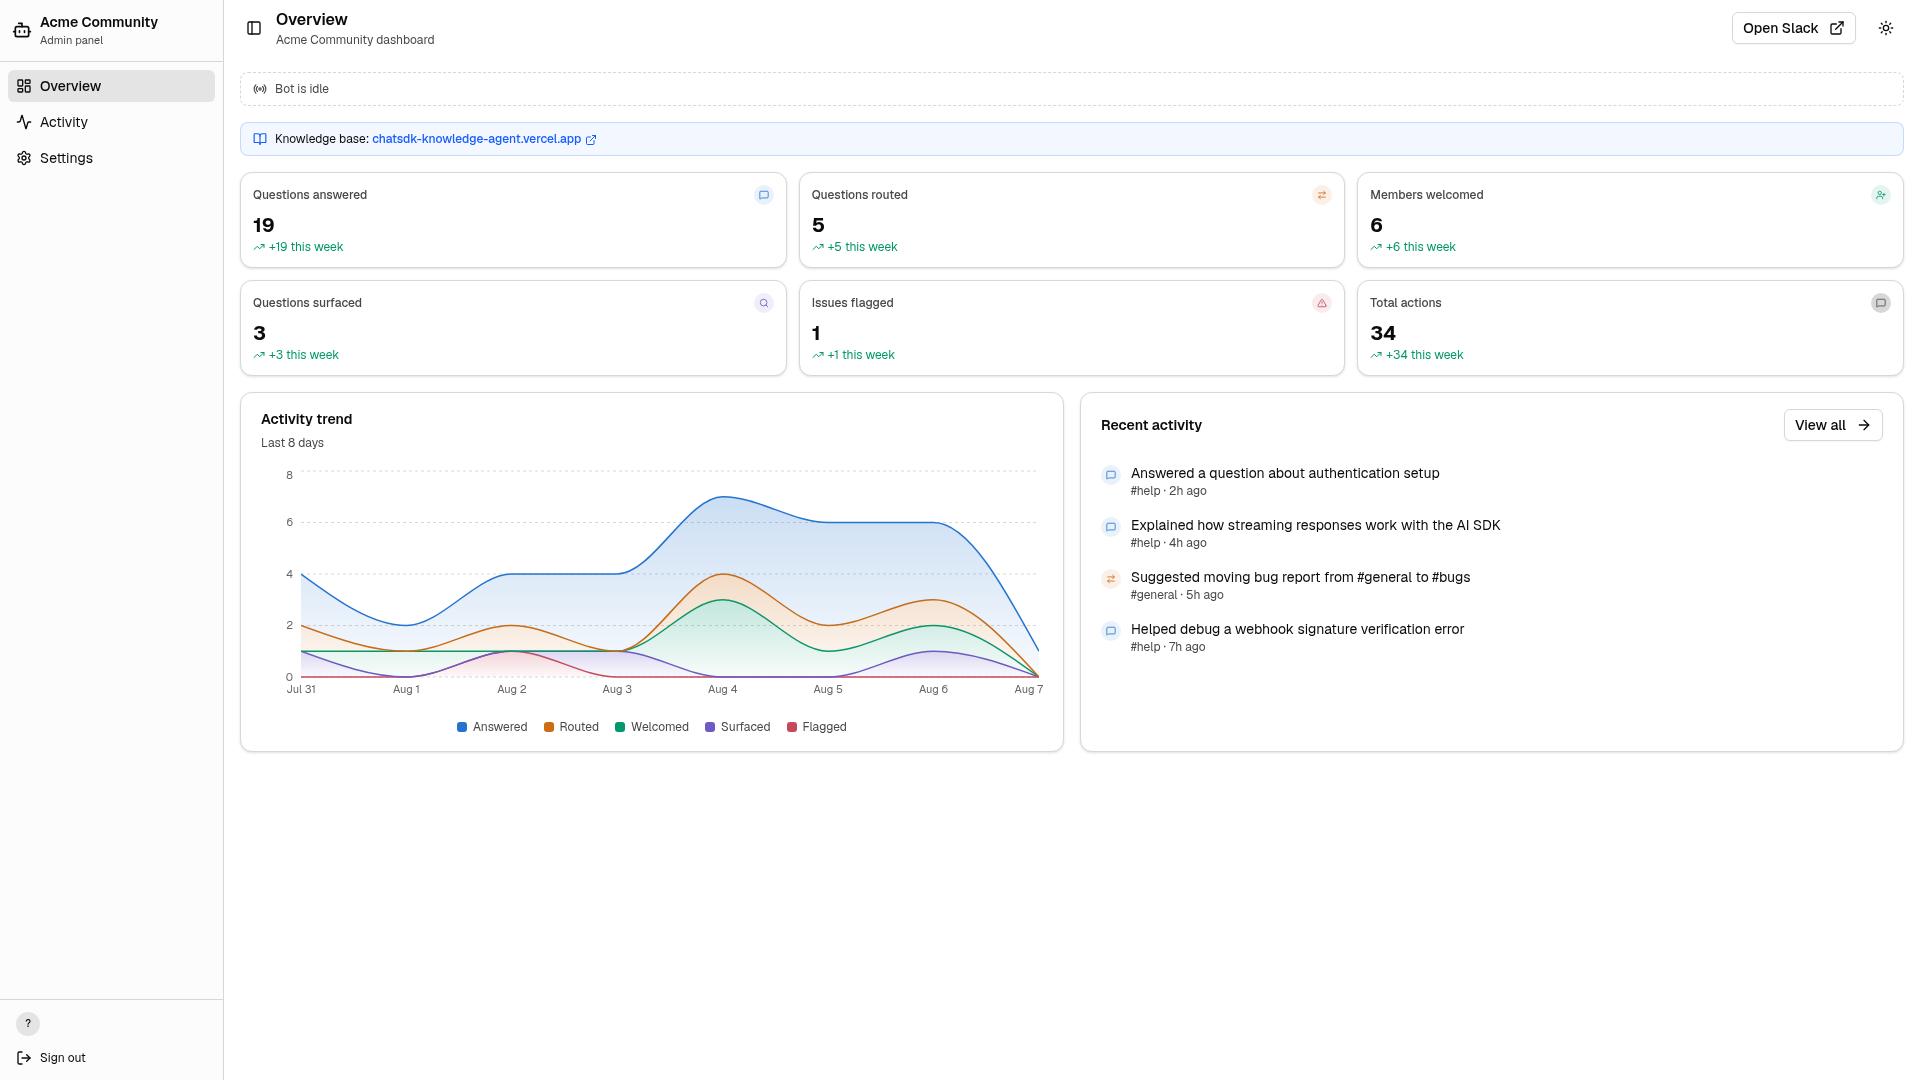Click the streaming responses activity chat icon
The height and width of the screenshot is (1080, 1920).
coord(1111,527)
